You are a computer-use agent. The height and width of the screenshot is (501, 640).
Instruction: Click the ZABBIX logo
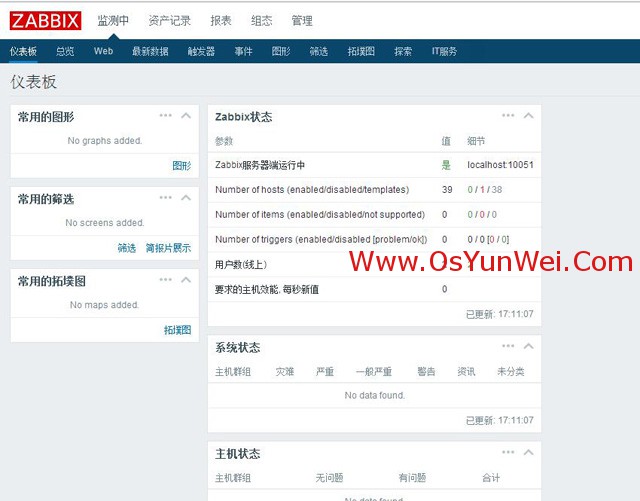(x=45, y=21)
